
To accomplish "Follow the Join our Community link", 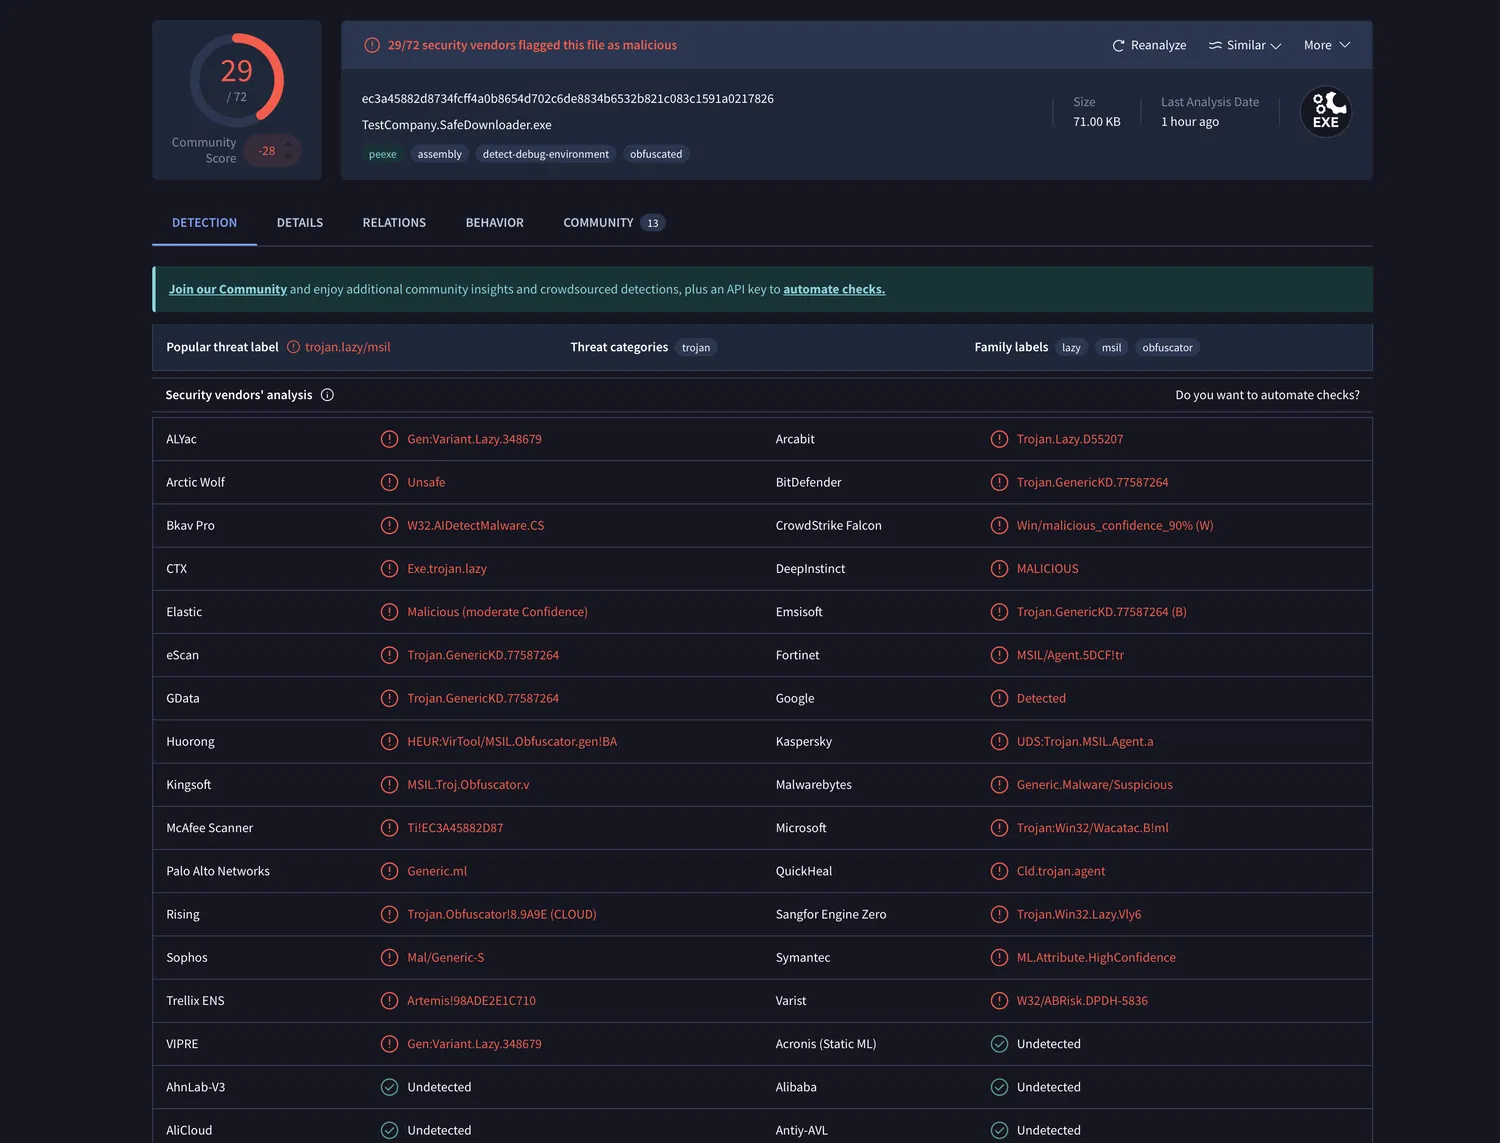I will tap(228, 289).
